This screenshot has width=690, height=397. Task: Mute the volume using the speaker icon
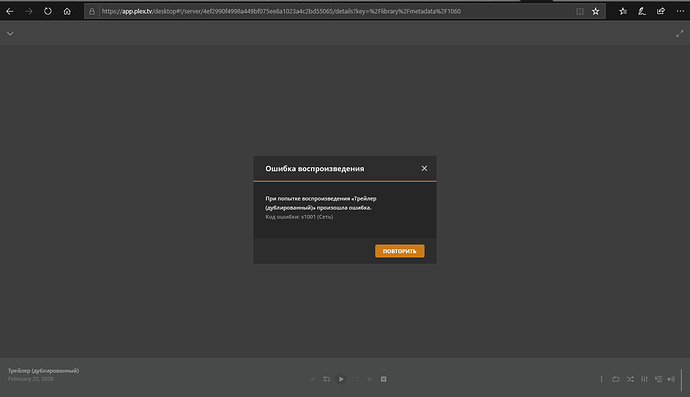[671, 379]
